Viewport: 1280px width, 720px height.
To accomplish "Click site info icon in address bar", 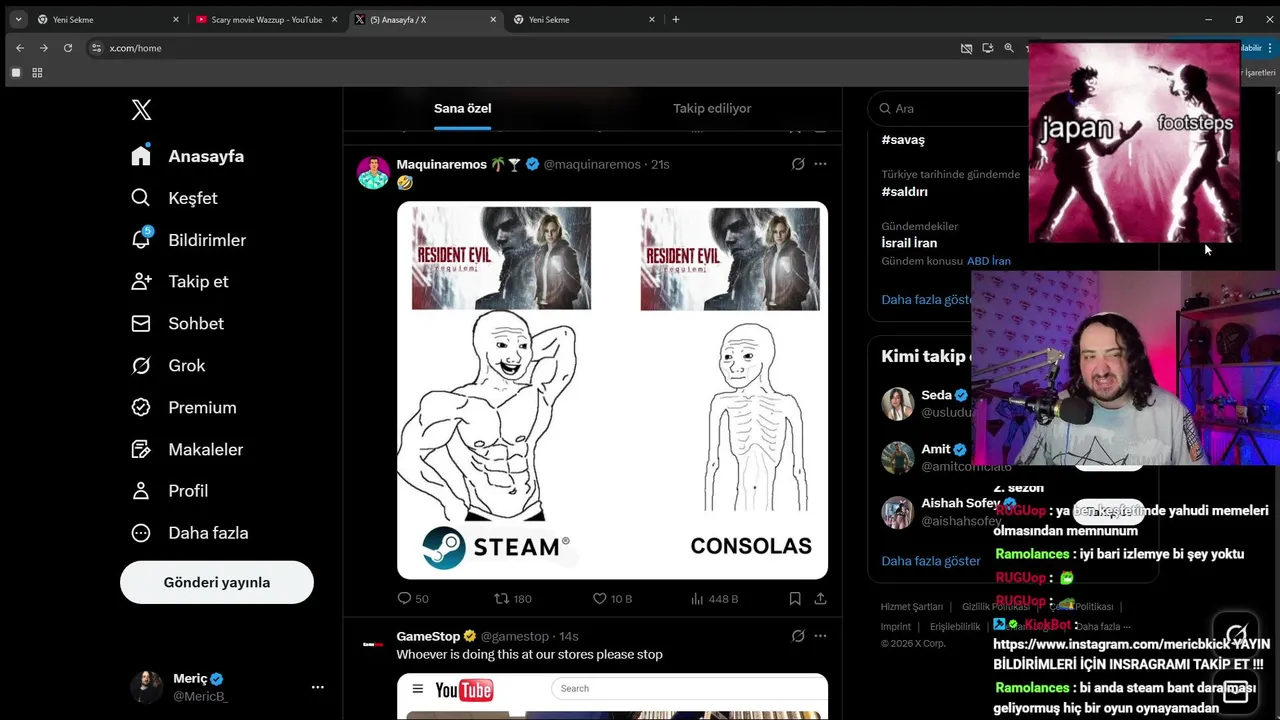I will [x=96, y=48].
